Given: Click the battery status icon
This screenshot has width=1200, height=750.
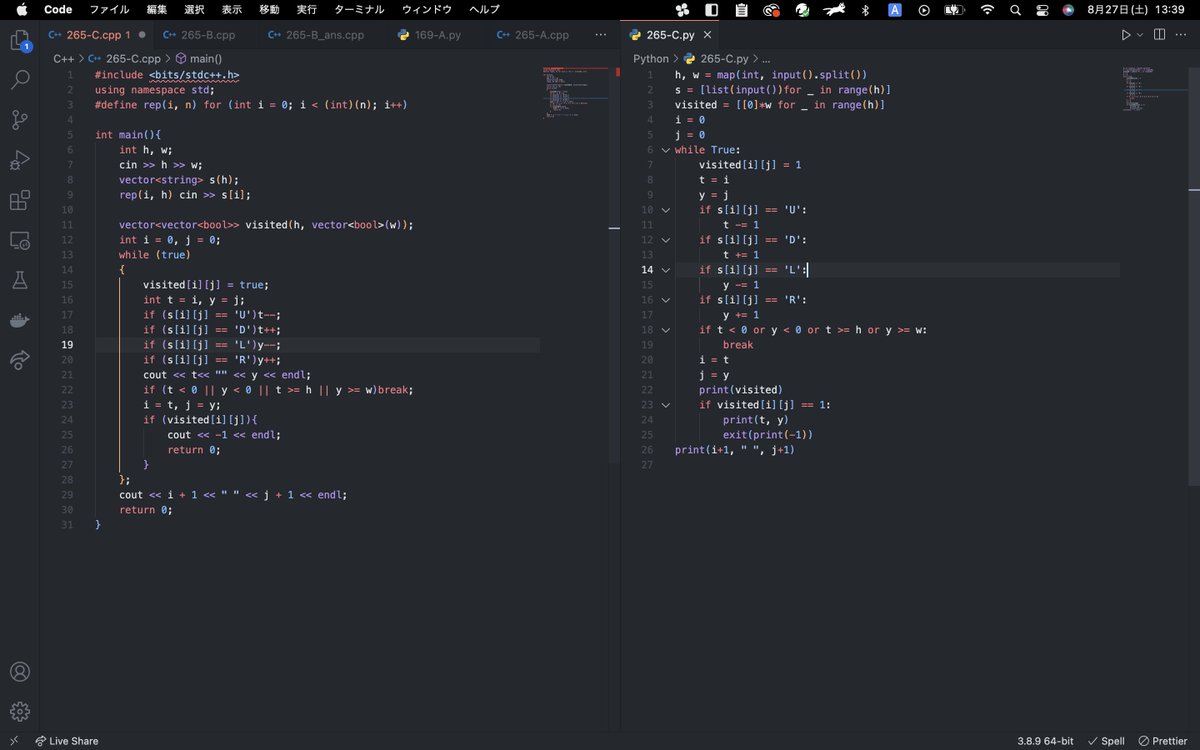Looking at the screenshot, I should tap(954, 9).
